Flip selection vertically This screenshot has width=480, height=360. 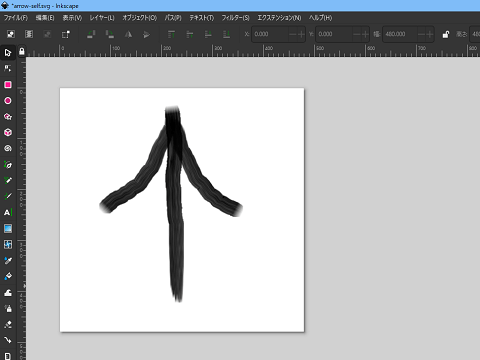pyautogui.click(x=146, y=34)
